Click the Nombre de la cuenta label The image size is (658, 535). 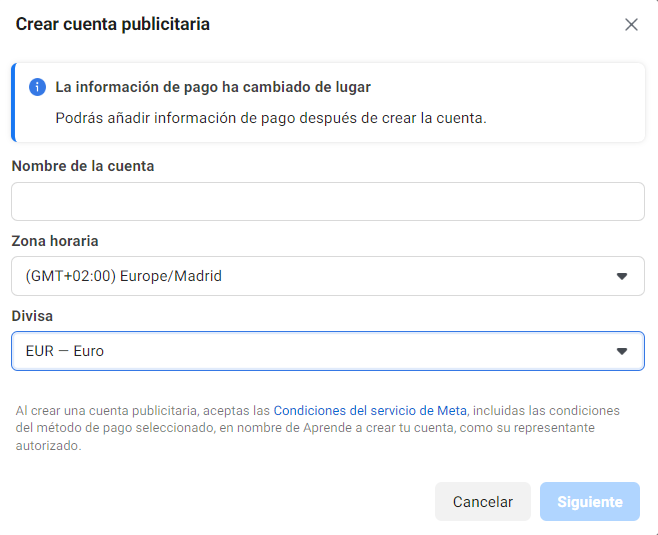83,166
